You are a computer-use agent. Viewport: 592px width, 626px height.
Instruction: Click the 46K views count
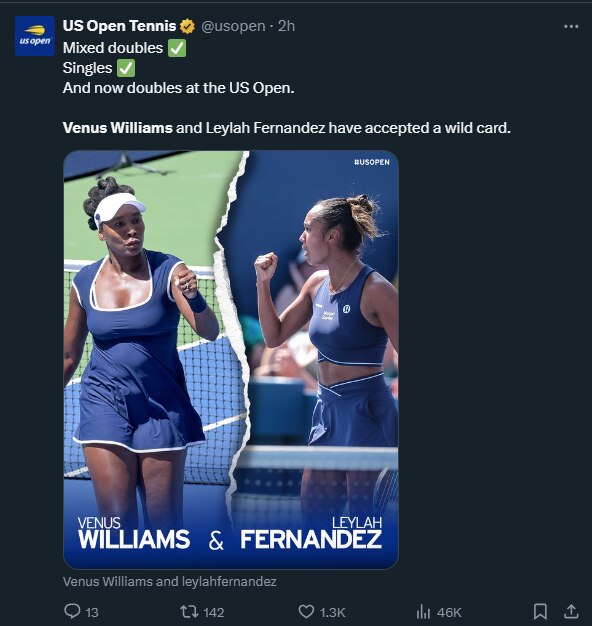tap(449, 612)
